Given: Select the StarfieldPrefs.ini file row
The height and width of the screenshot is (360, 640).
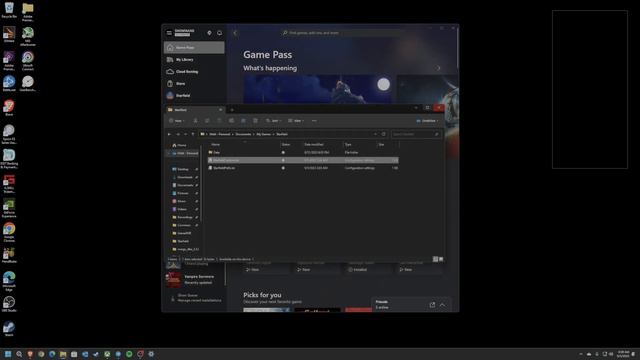Looking at the screenshot, I should [x=303, y=168].
